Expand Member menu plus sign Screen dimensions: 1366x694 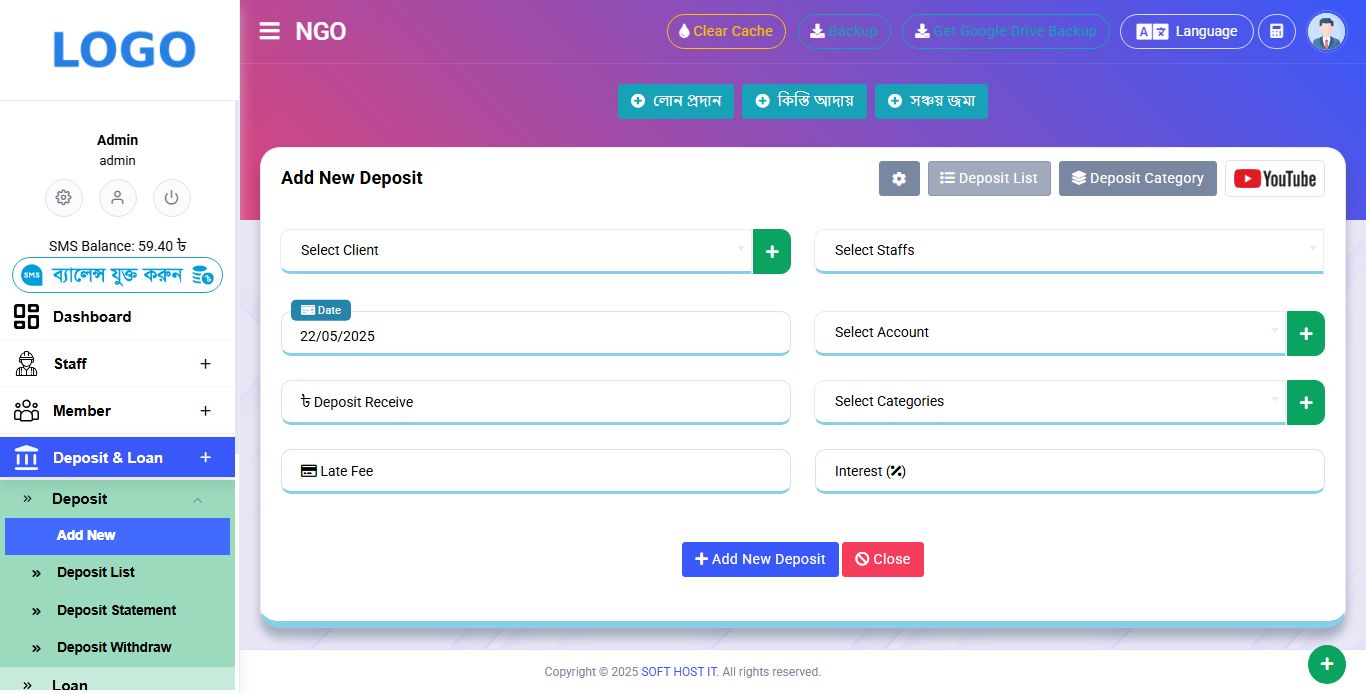coord(205,411)
